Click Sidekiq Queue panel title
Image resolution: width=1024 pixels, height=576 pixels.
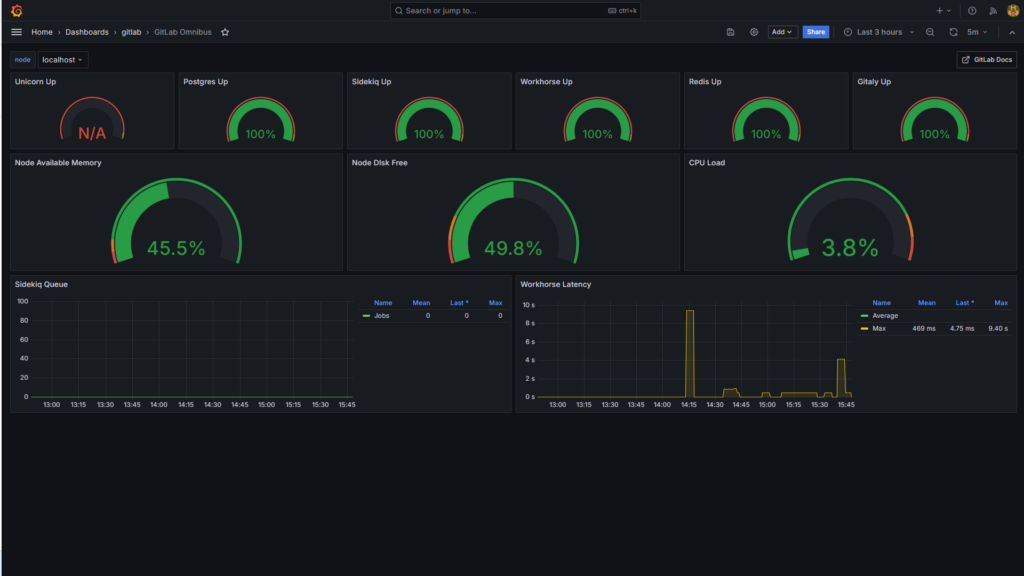[x=41, y=284]
